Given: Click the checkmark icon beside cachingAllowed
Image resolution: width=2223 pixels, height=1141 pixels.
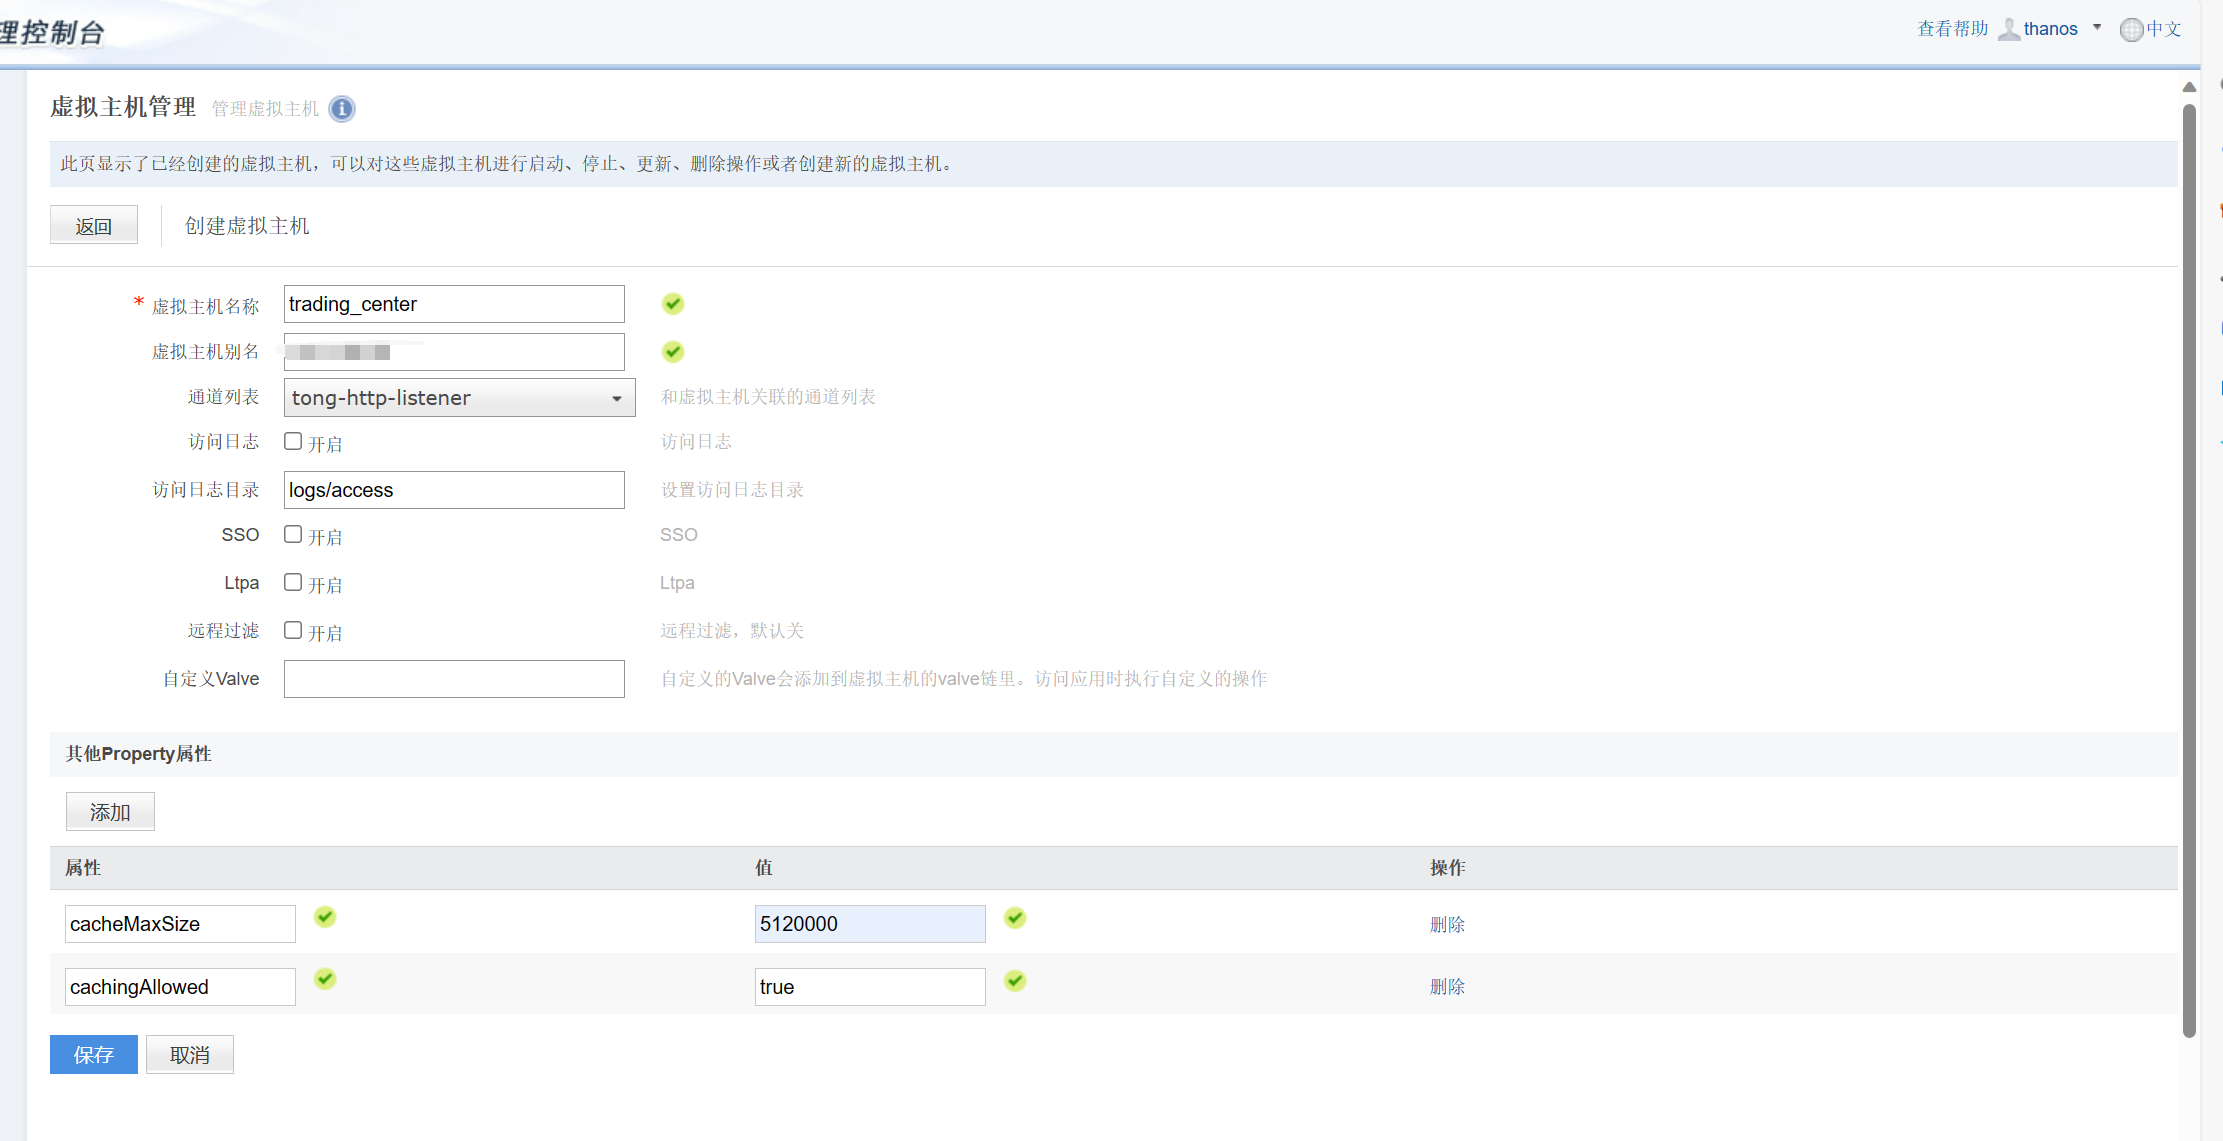Looking at the screenshot, I should pyautogui.click(x=325, y=979).
